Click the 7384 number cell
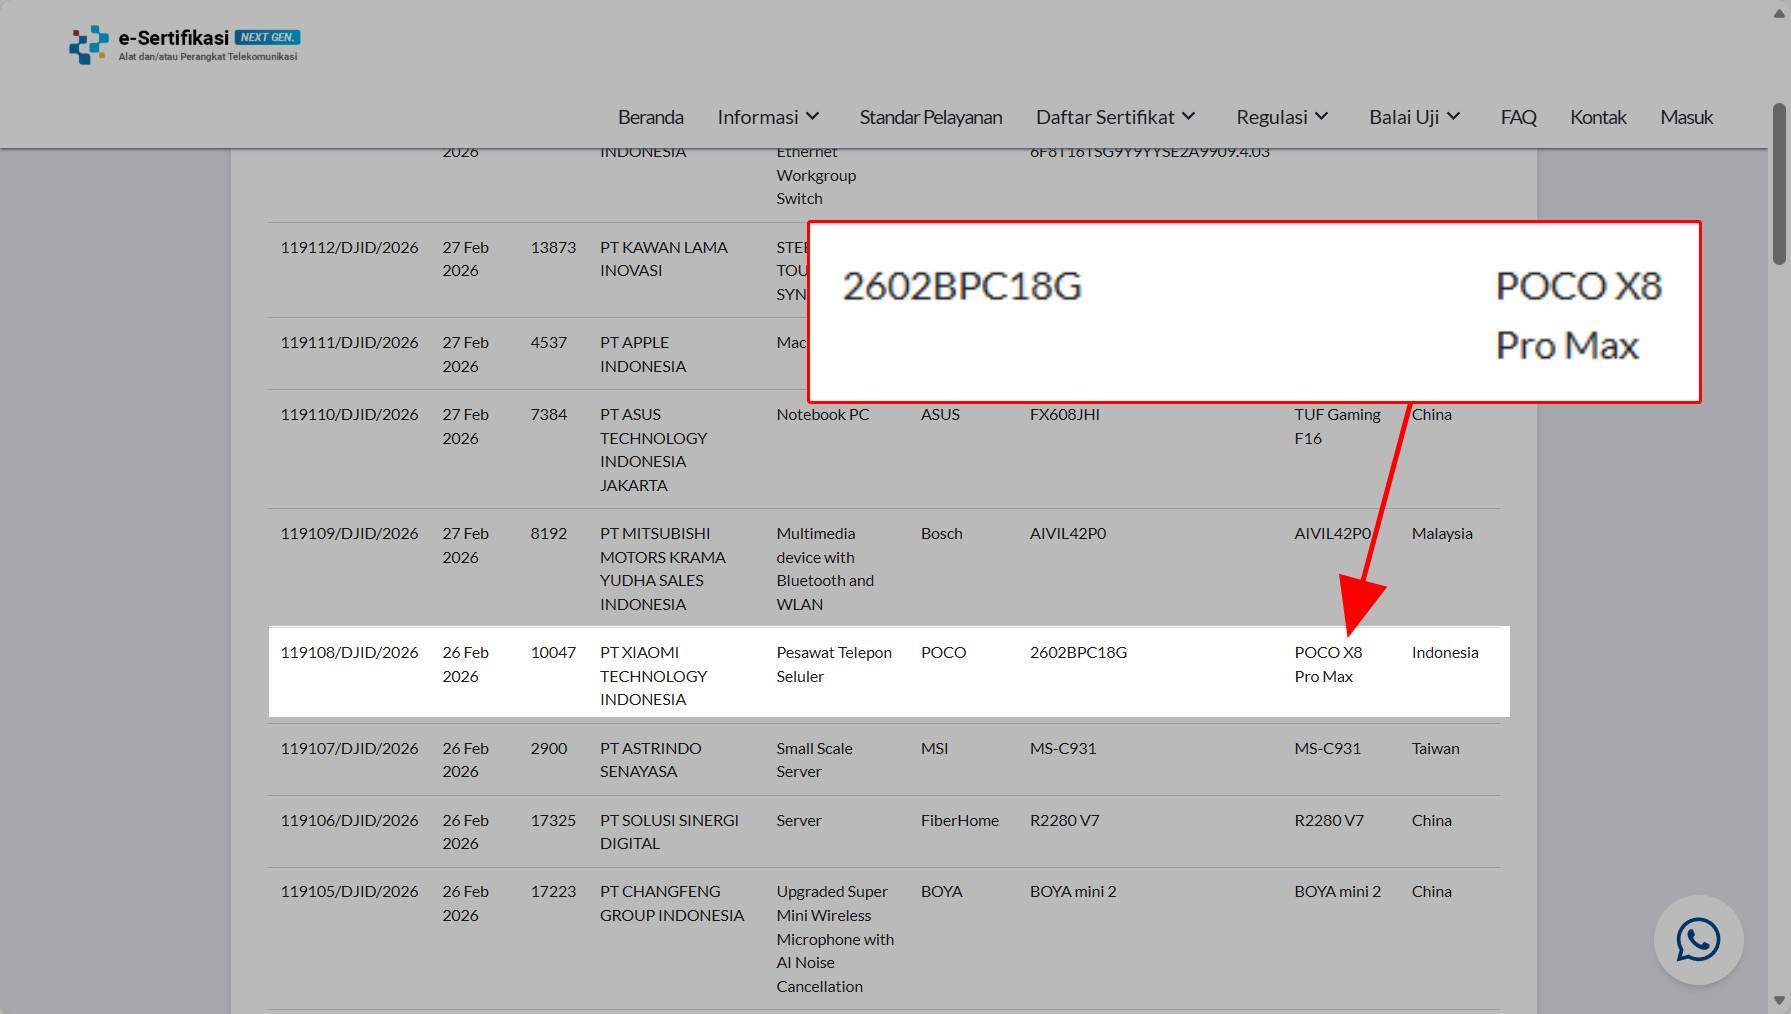The width and height of the screenshot is (1791, 1014). pos(549,414)
